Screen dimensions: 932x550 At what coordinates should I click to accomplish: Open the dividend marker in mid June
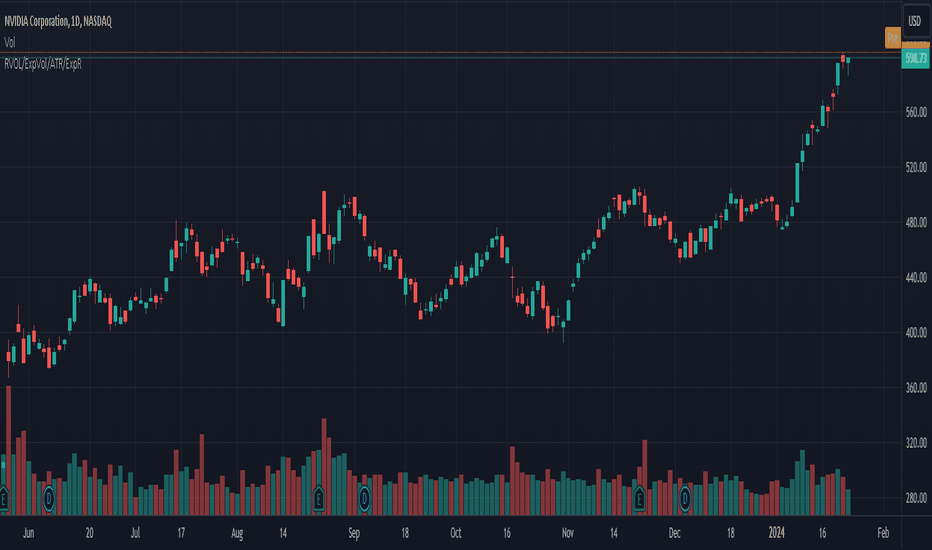(x=49, y=498)
